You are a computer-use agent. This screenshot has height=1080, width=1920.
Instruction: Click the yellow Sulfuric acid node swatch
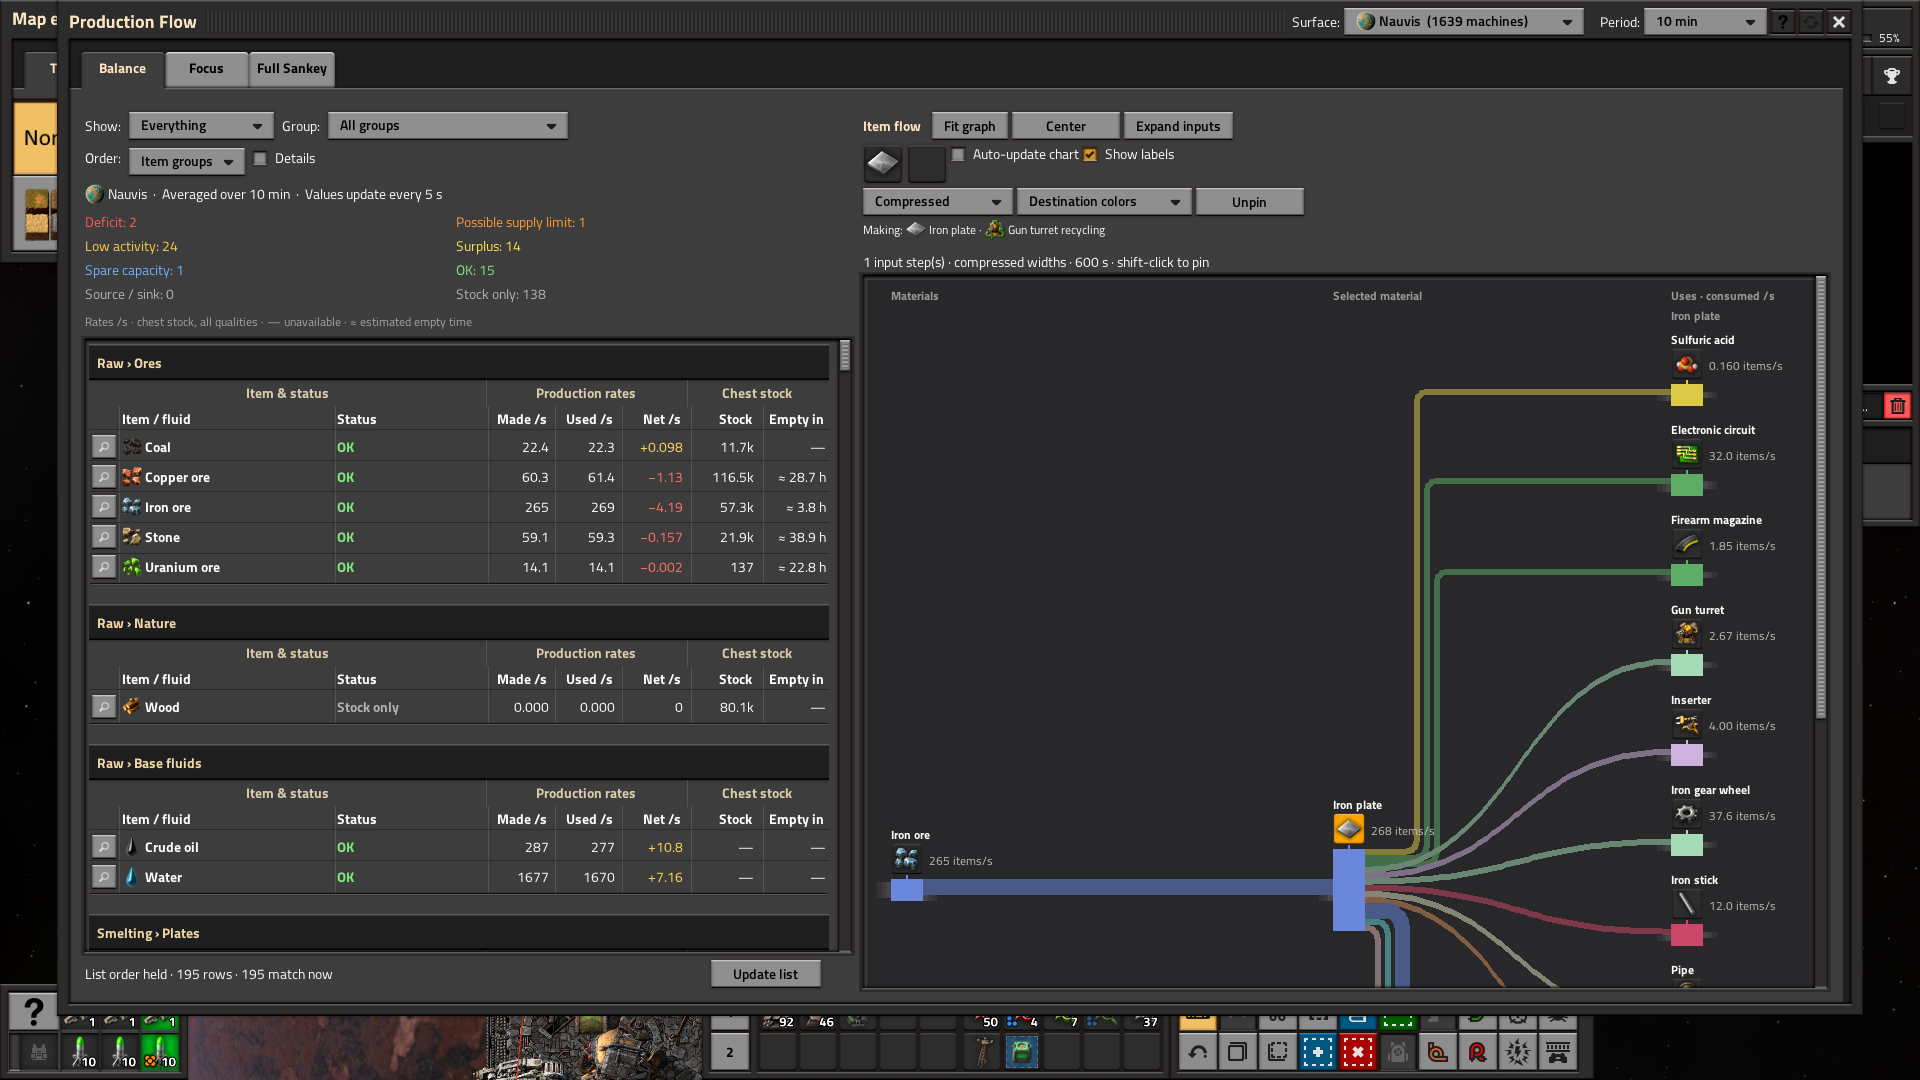pos(1687,395)
